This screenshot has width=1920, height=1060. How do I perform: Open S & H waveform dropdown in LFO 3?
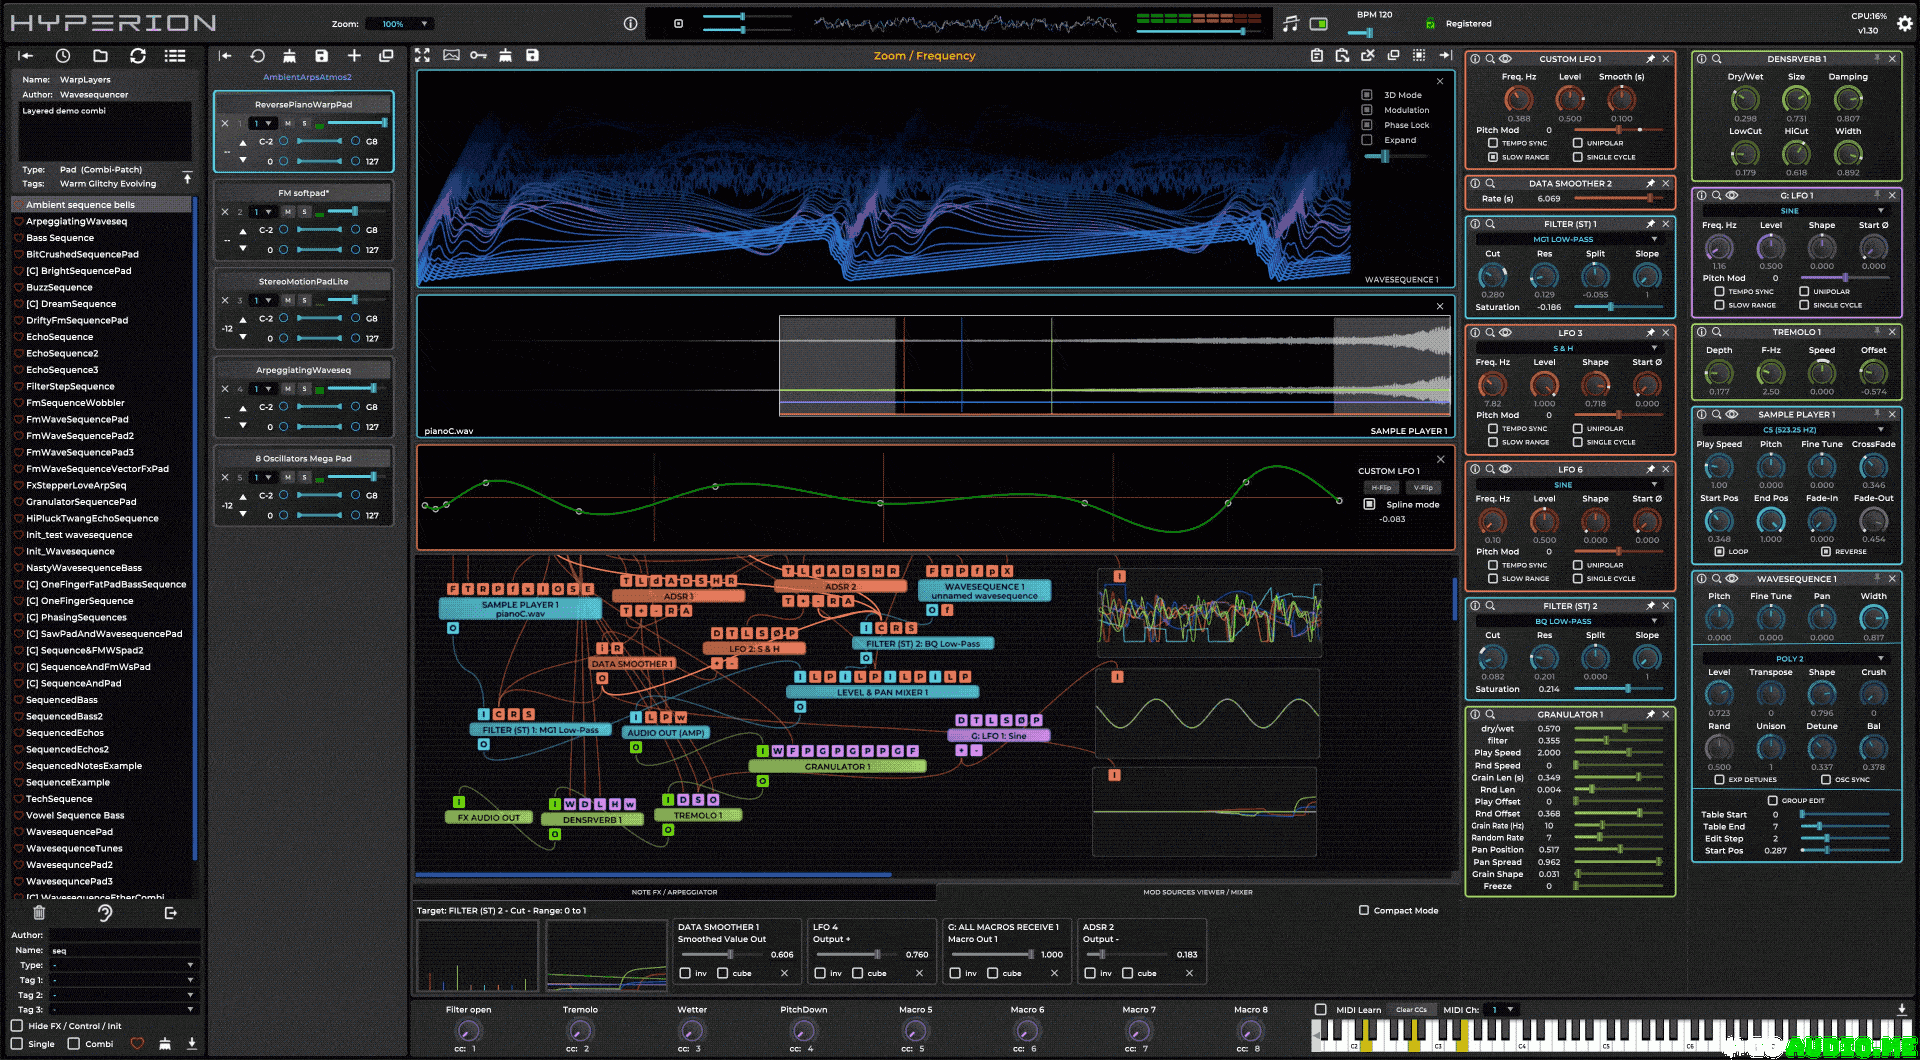1569,348
